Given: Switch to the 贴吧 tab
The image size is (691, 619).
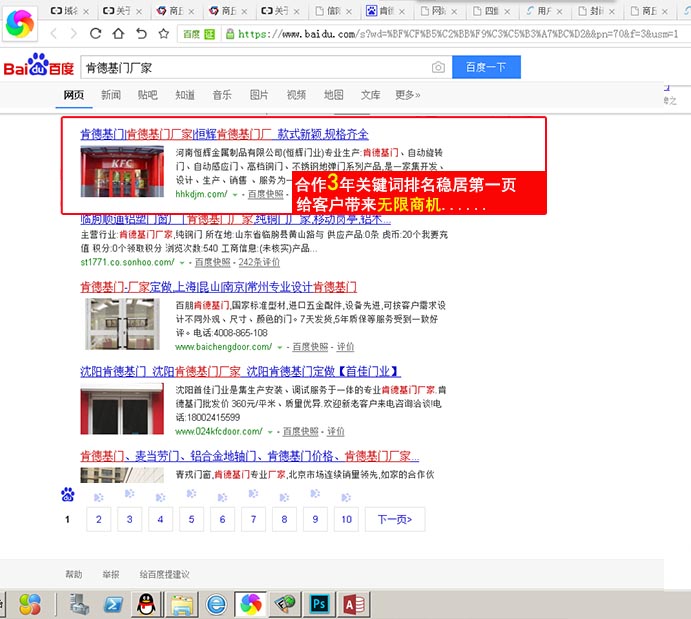Looking at the screenshot, I should pos(148,95).
